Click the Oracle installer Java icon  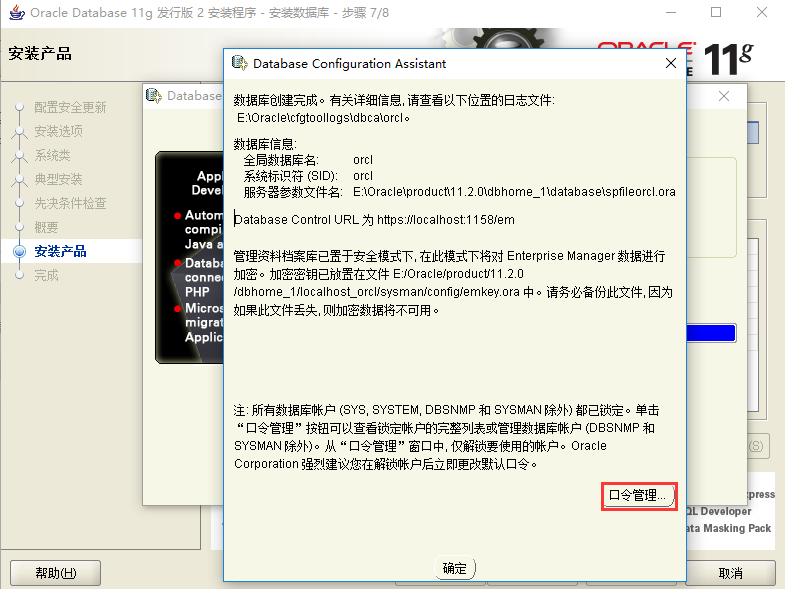(17, 13)
